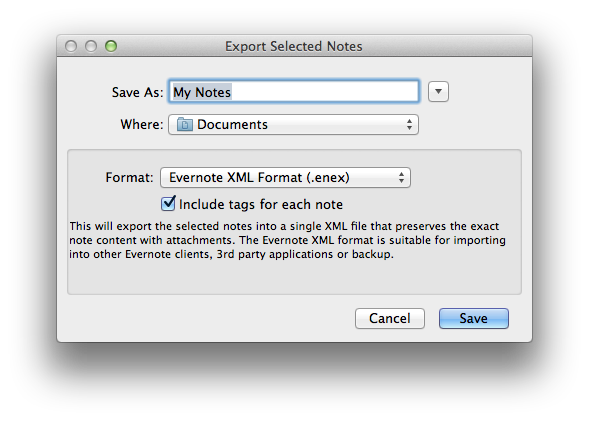The image size is (589, 421).
Task: Click the Export Selected Notes title
Action: pyautogui.click(x=294, y=46)
